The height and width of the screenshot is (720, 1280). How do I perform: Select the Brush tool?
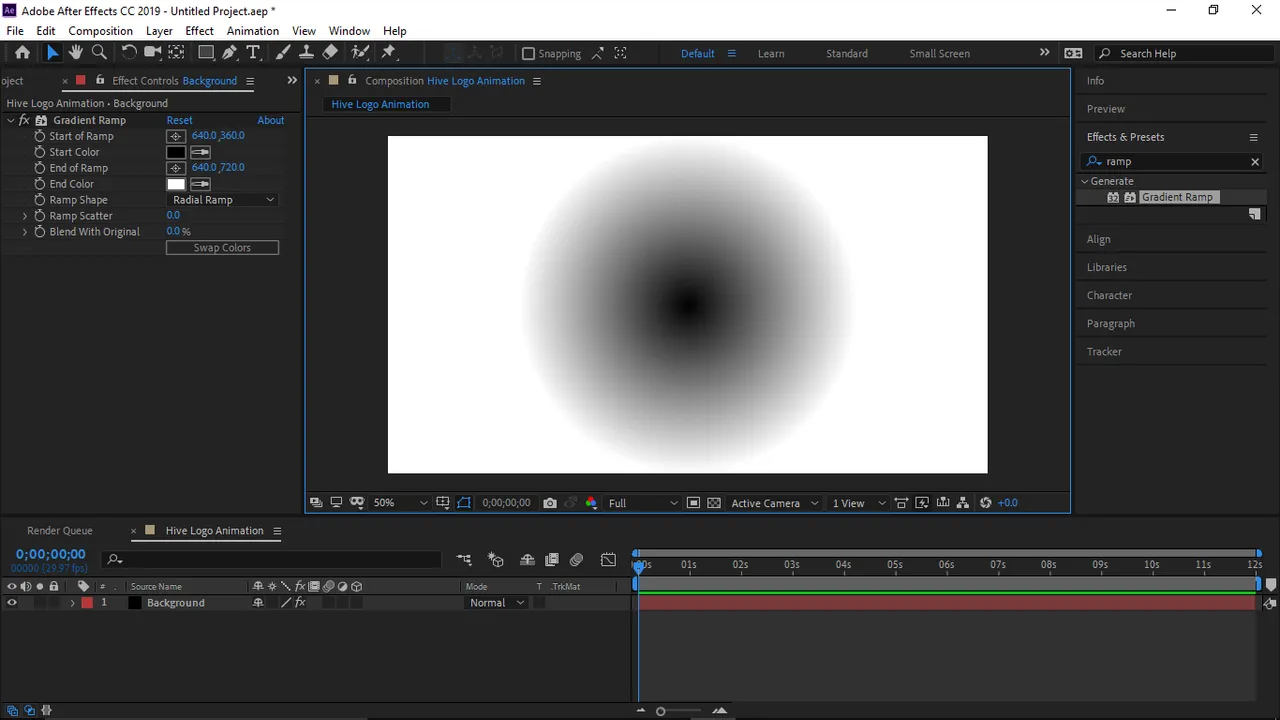[283, 53]
